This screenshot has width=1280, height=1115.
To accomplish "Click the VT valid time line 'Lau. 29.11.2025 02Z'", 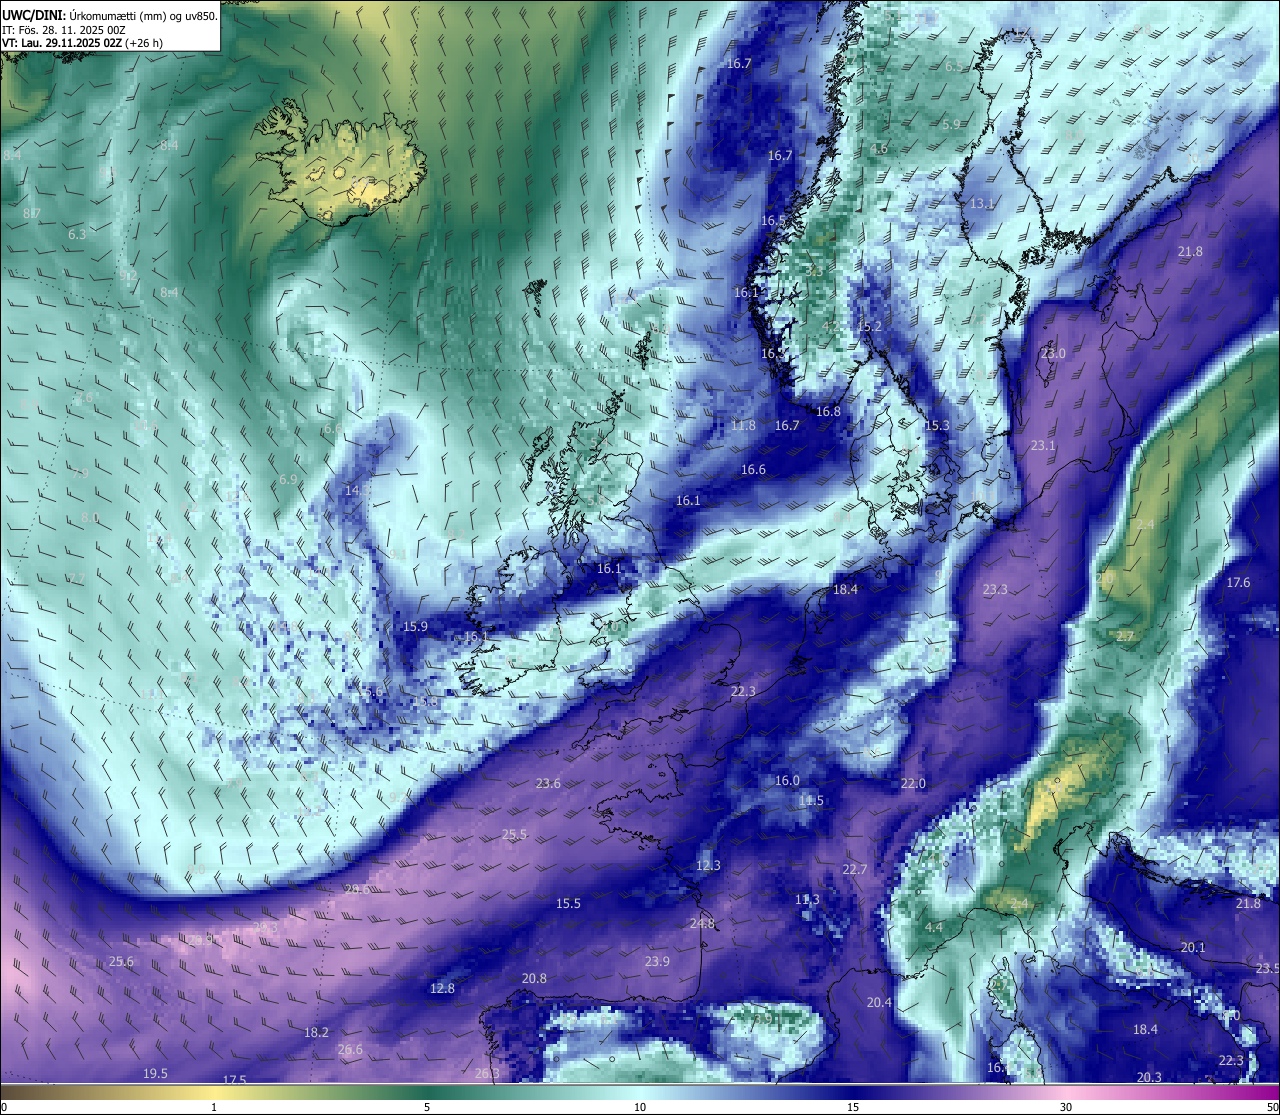I will pos(72,43).
